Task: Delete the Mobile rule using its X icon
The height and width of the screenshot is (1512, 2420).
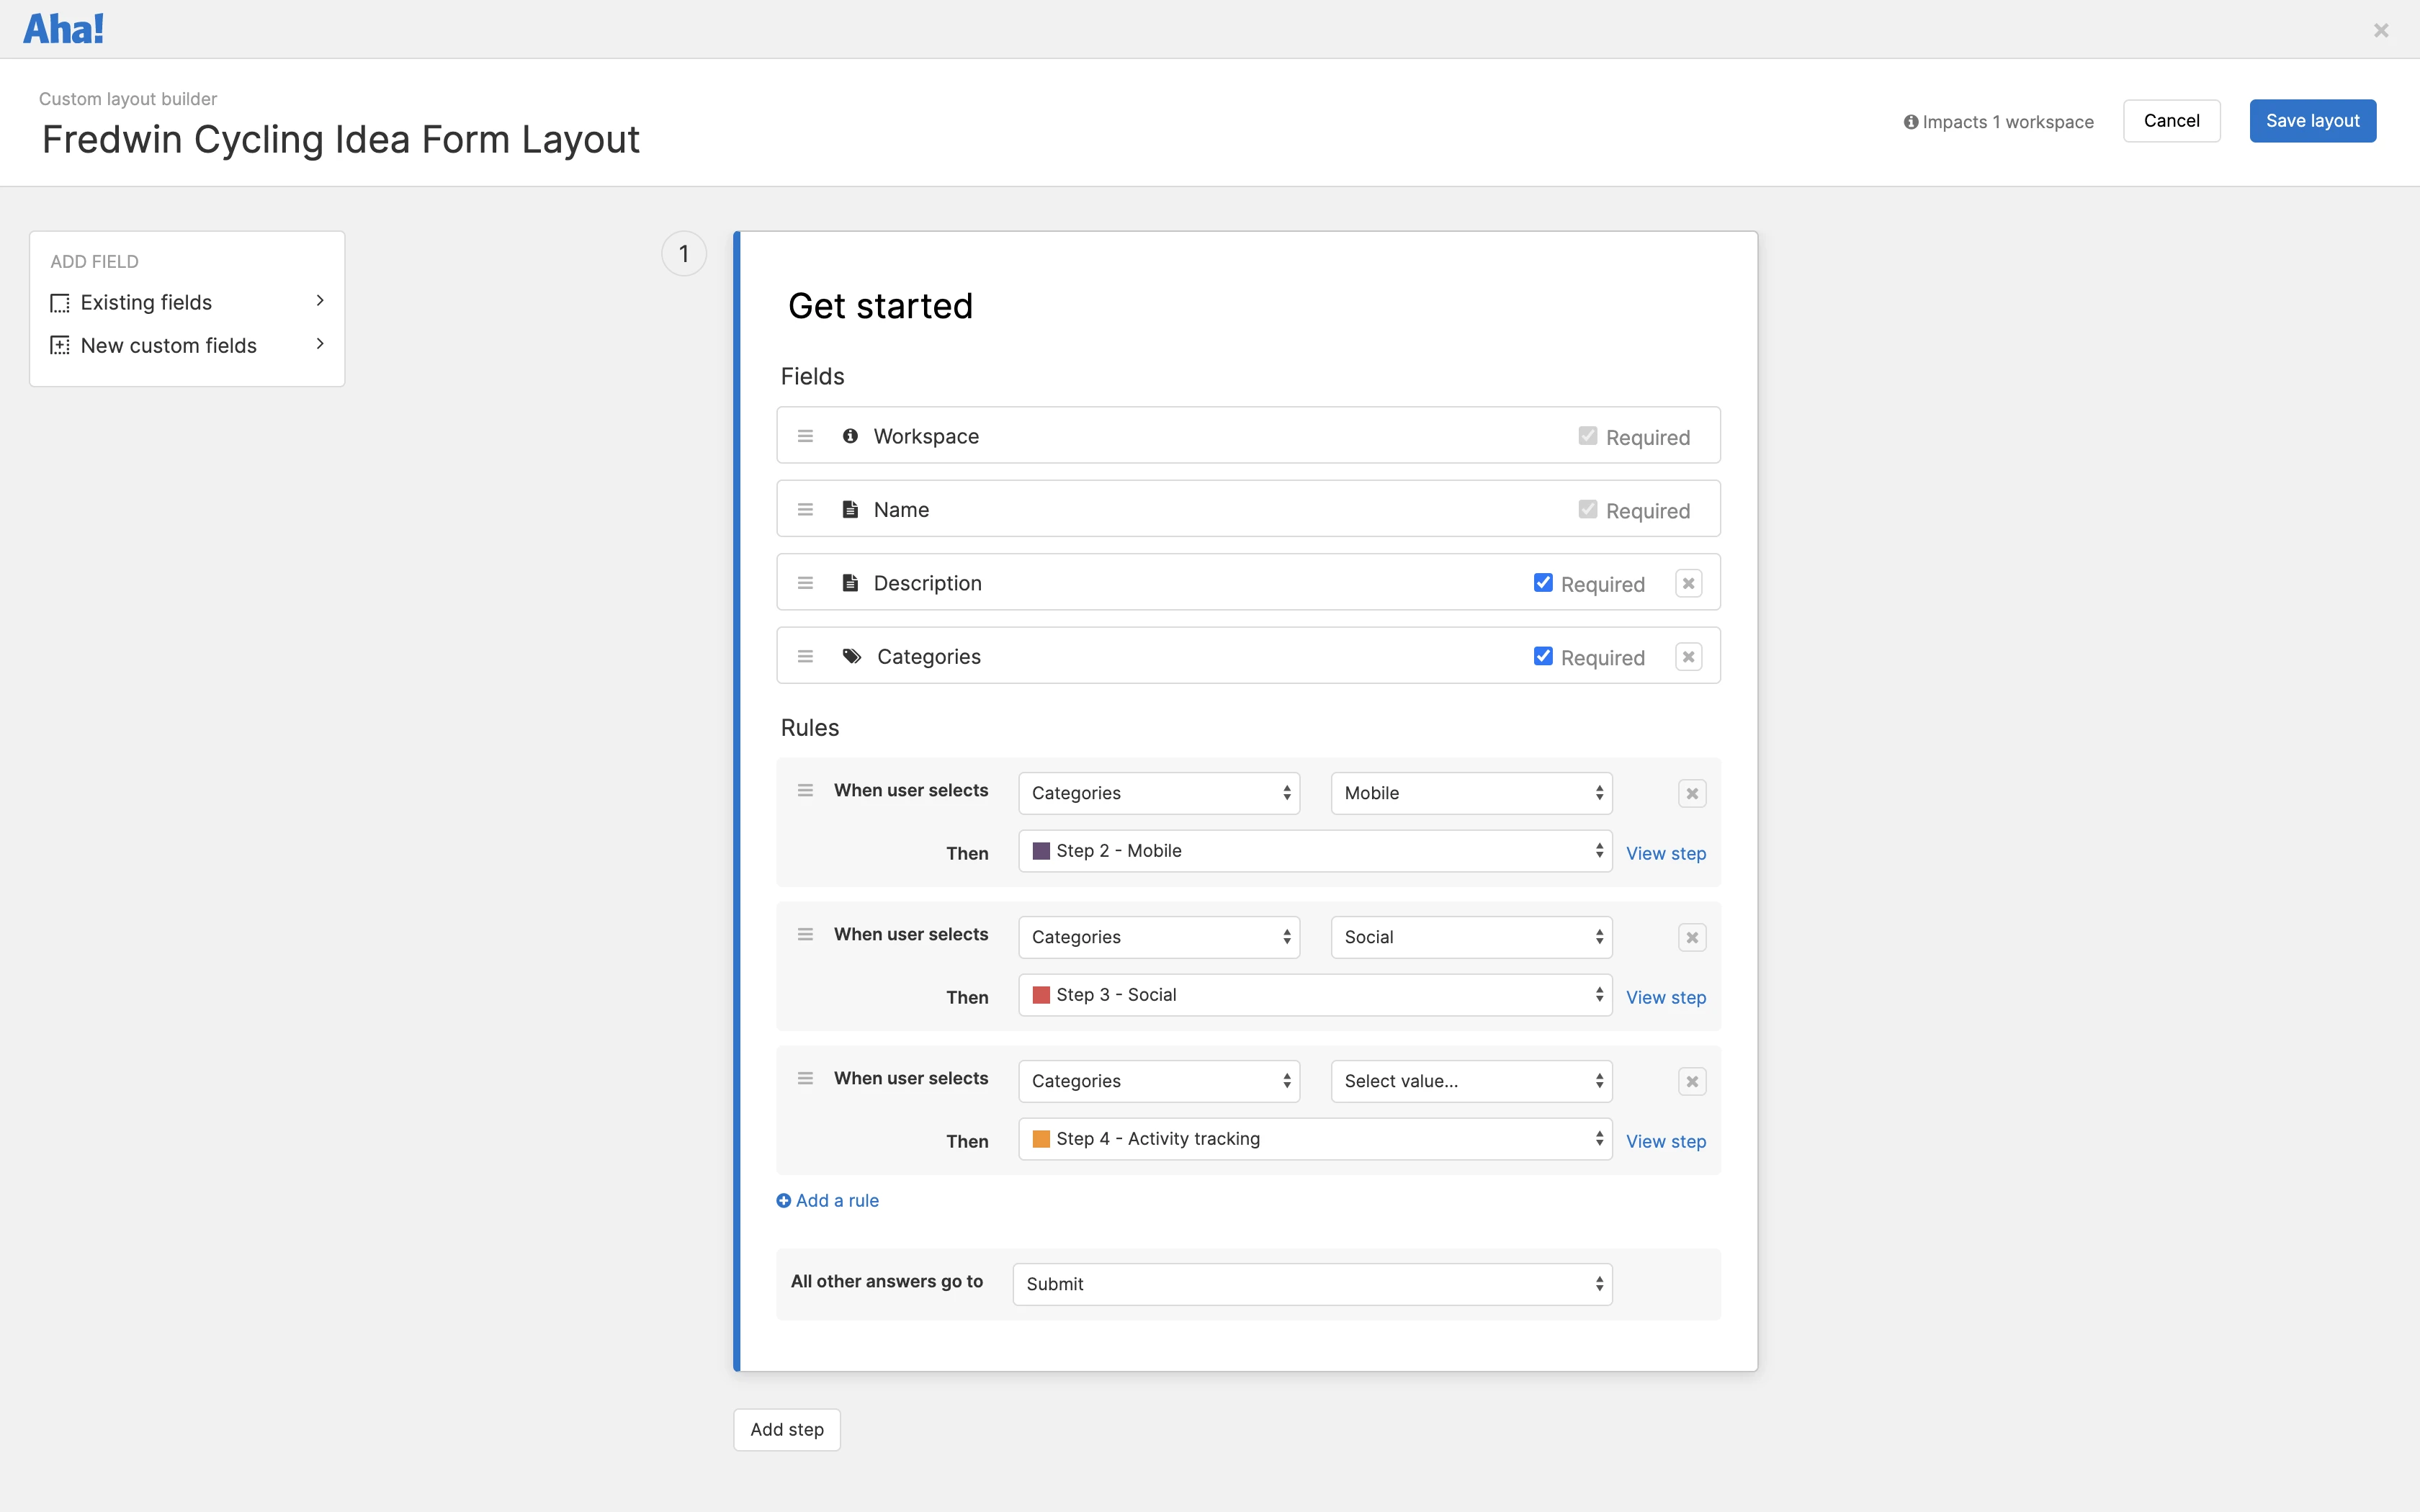Action: (x=1691, y=793)
